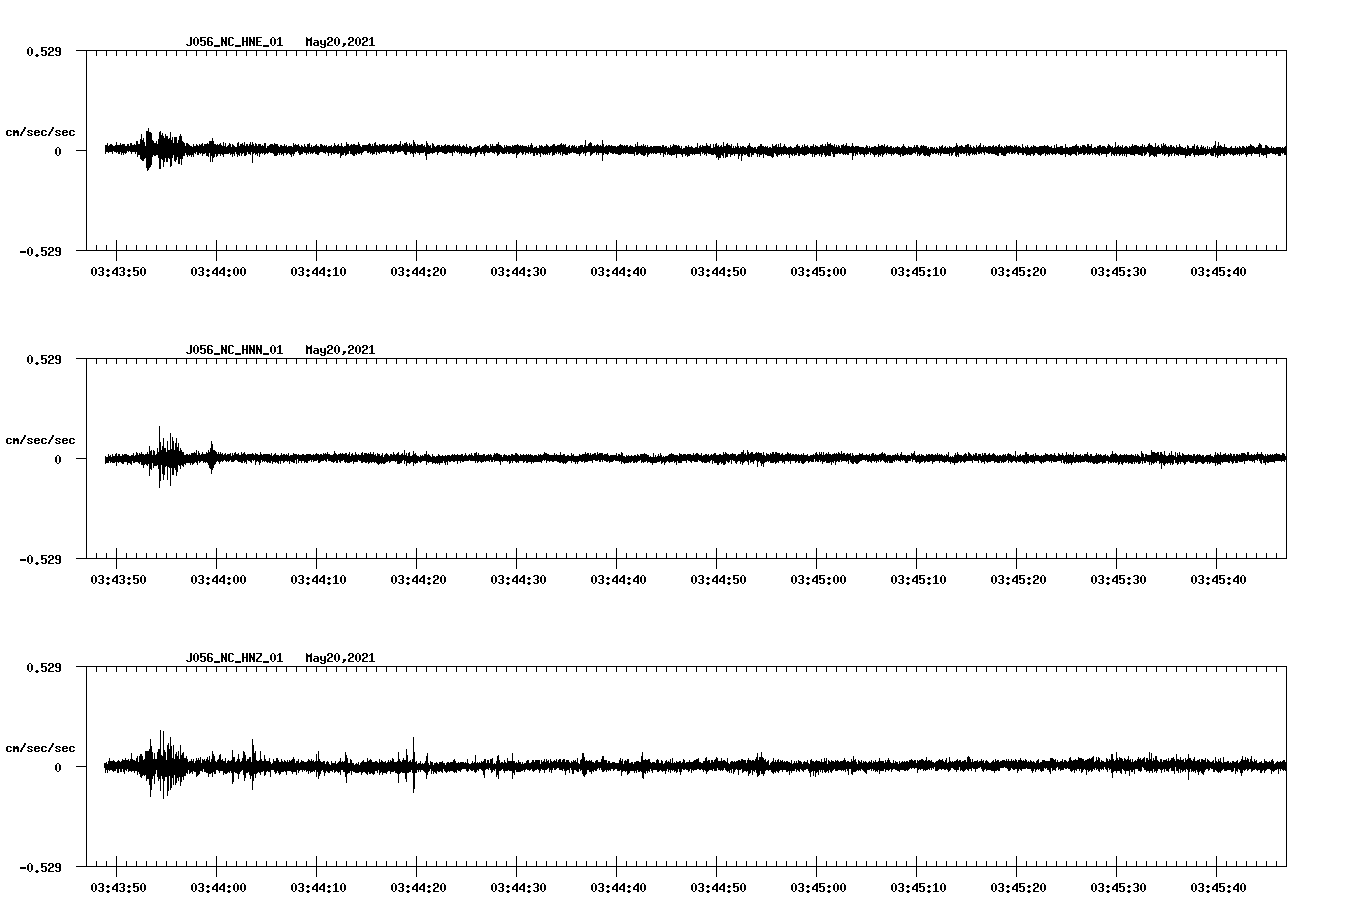Click the cm/sec/sec unit label on bottom plot
The width and height of the screenshot is (1358, 924).
point(42,747)
